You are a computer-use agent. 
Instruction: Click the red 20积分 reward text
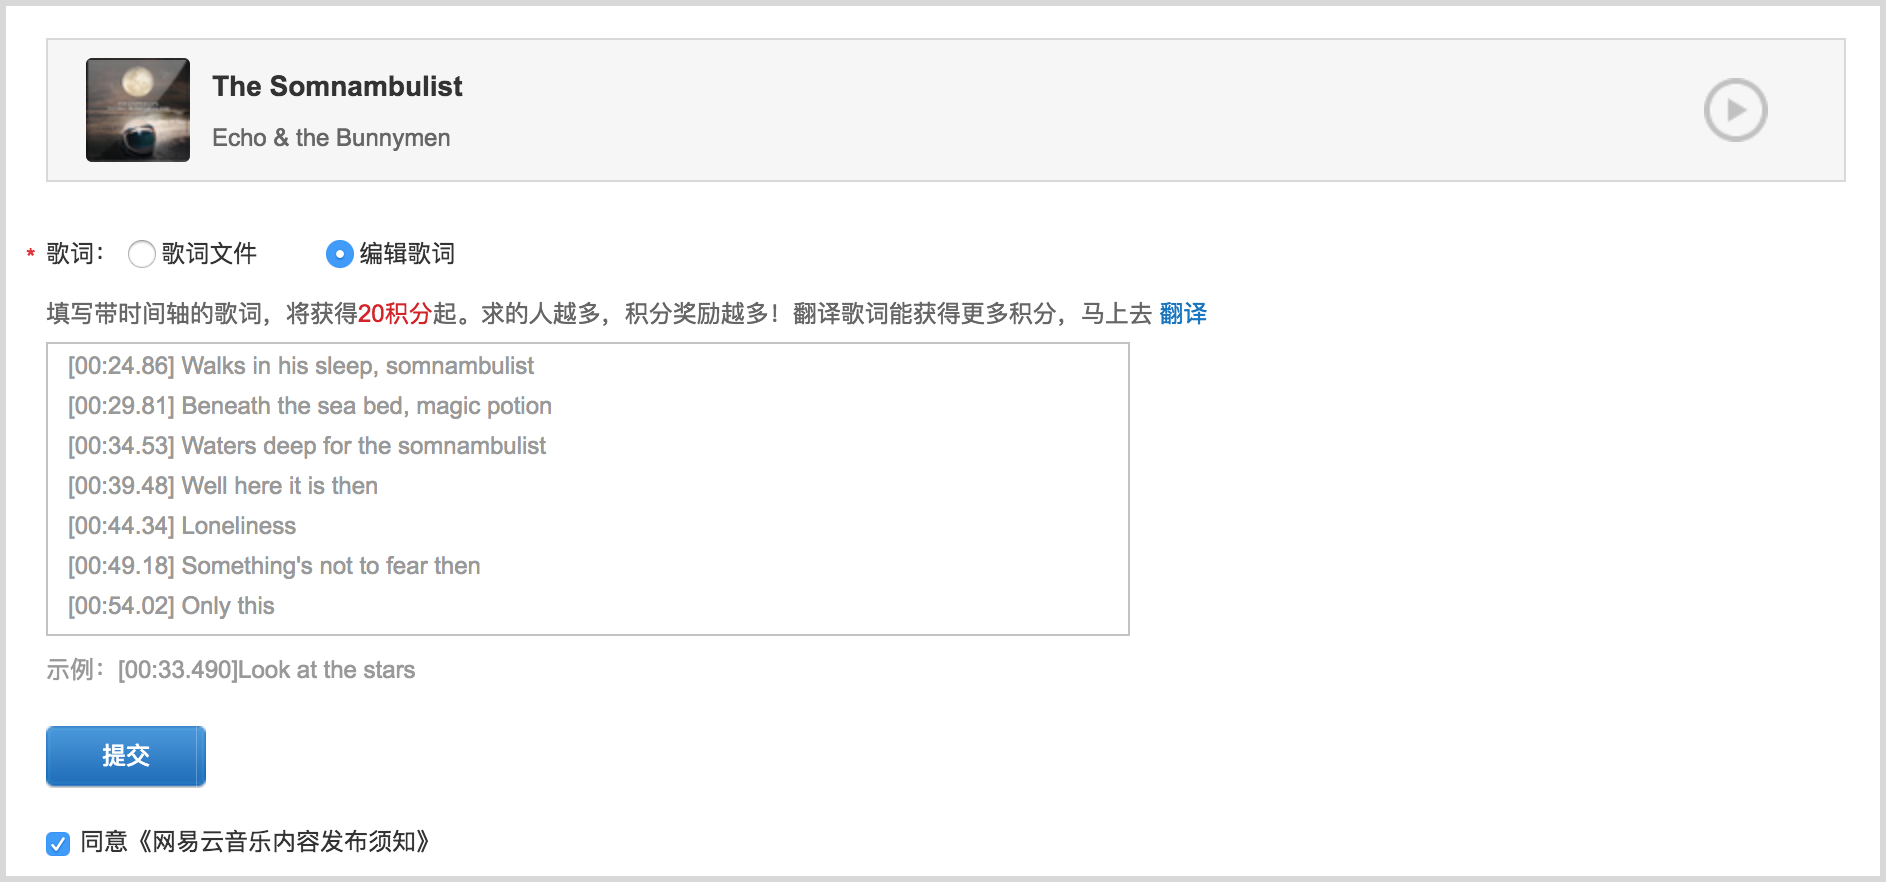click(x=394, y=314)
